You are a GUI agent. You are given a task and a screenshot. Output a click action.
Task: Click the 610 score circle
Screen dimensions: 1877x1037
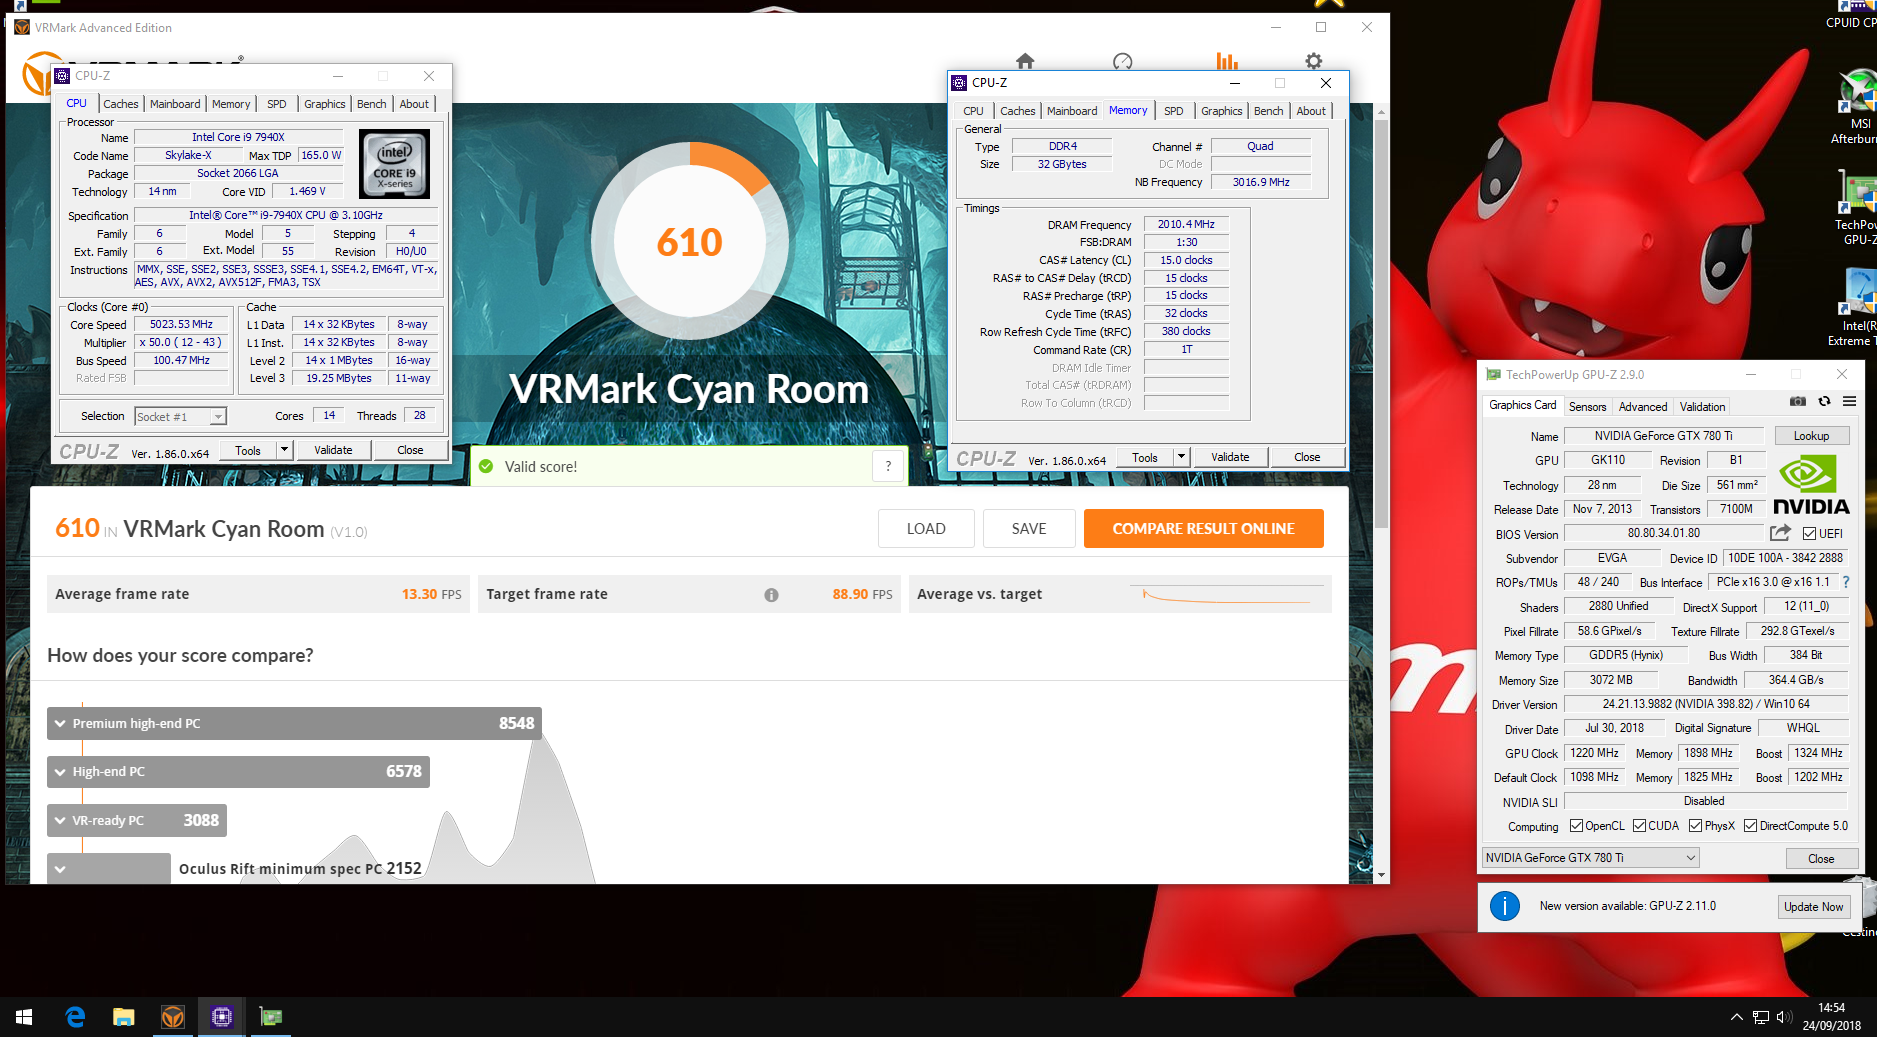click(690, 242)
